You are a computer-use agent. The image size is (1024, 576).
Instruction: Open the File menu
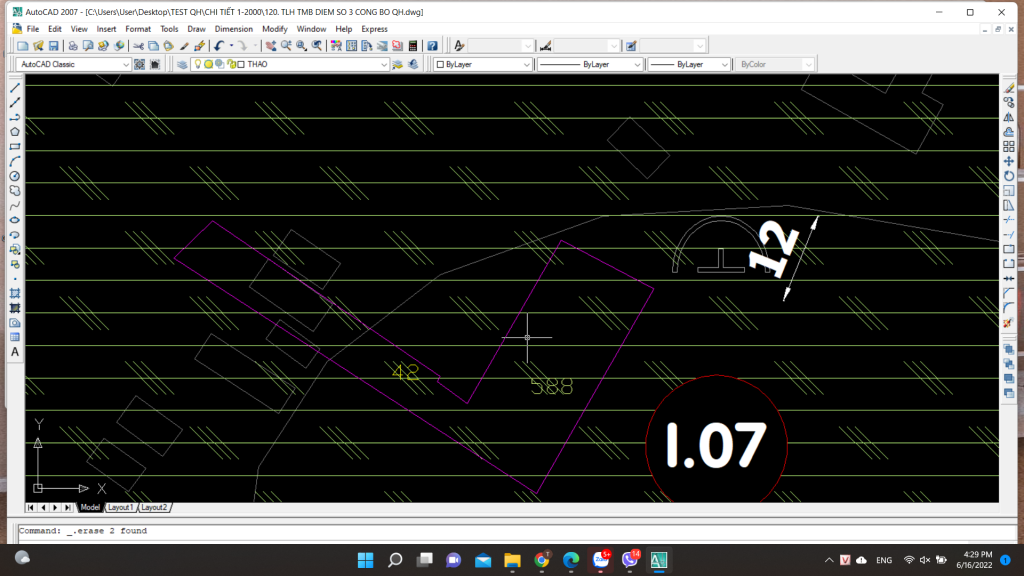pos(33,29)
